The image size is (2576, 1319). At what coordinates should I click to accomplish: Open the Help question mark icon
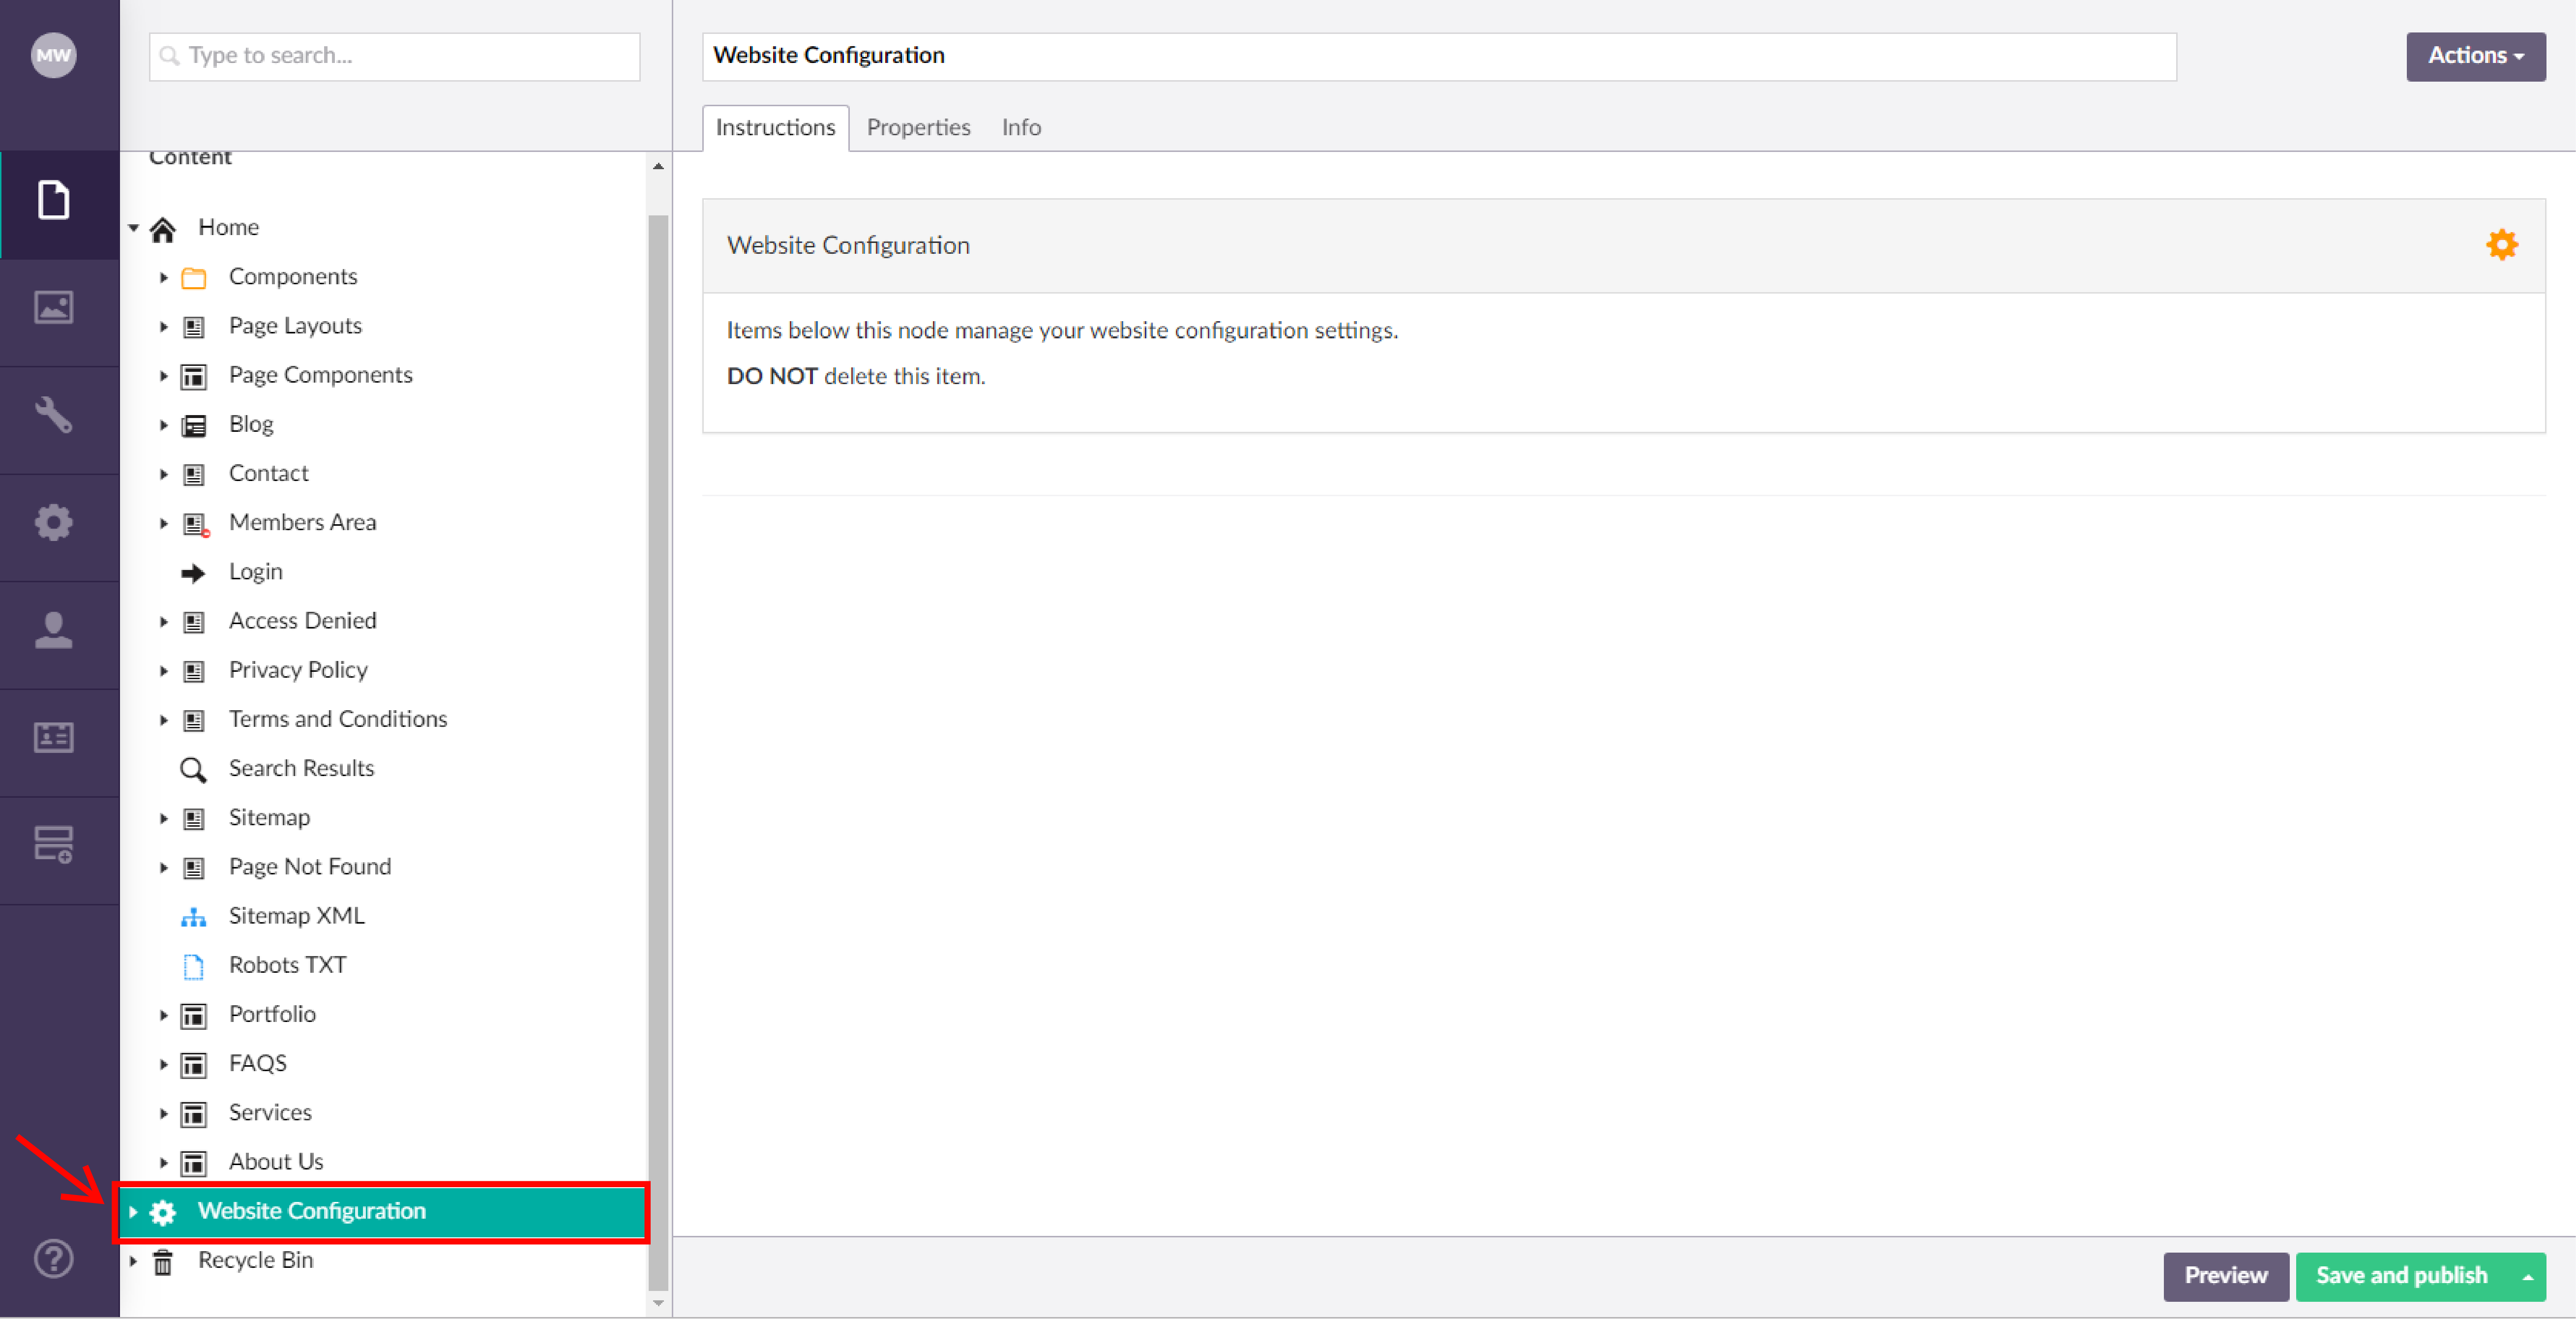(53, 1258)
